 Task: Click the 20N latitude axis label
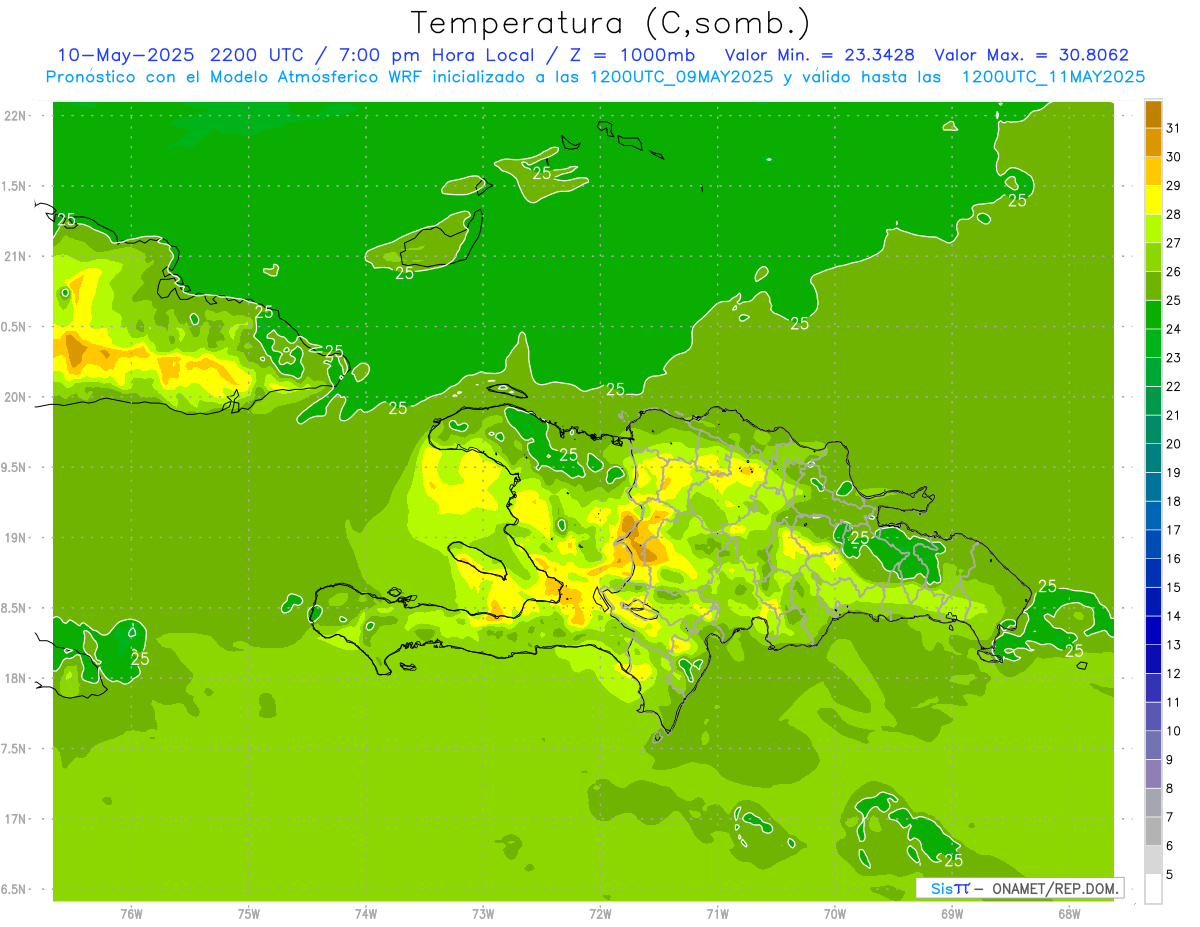click(16, 397)
